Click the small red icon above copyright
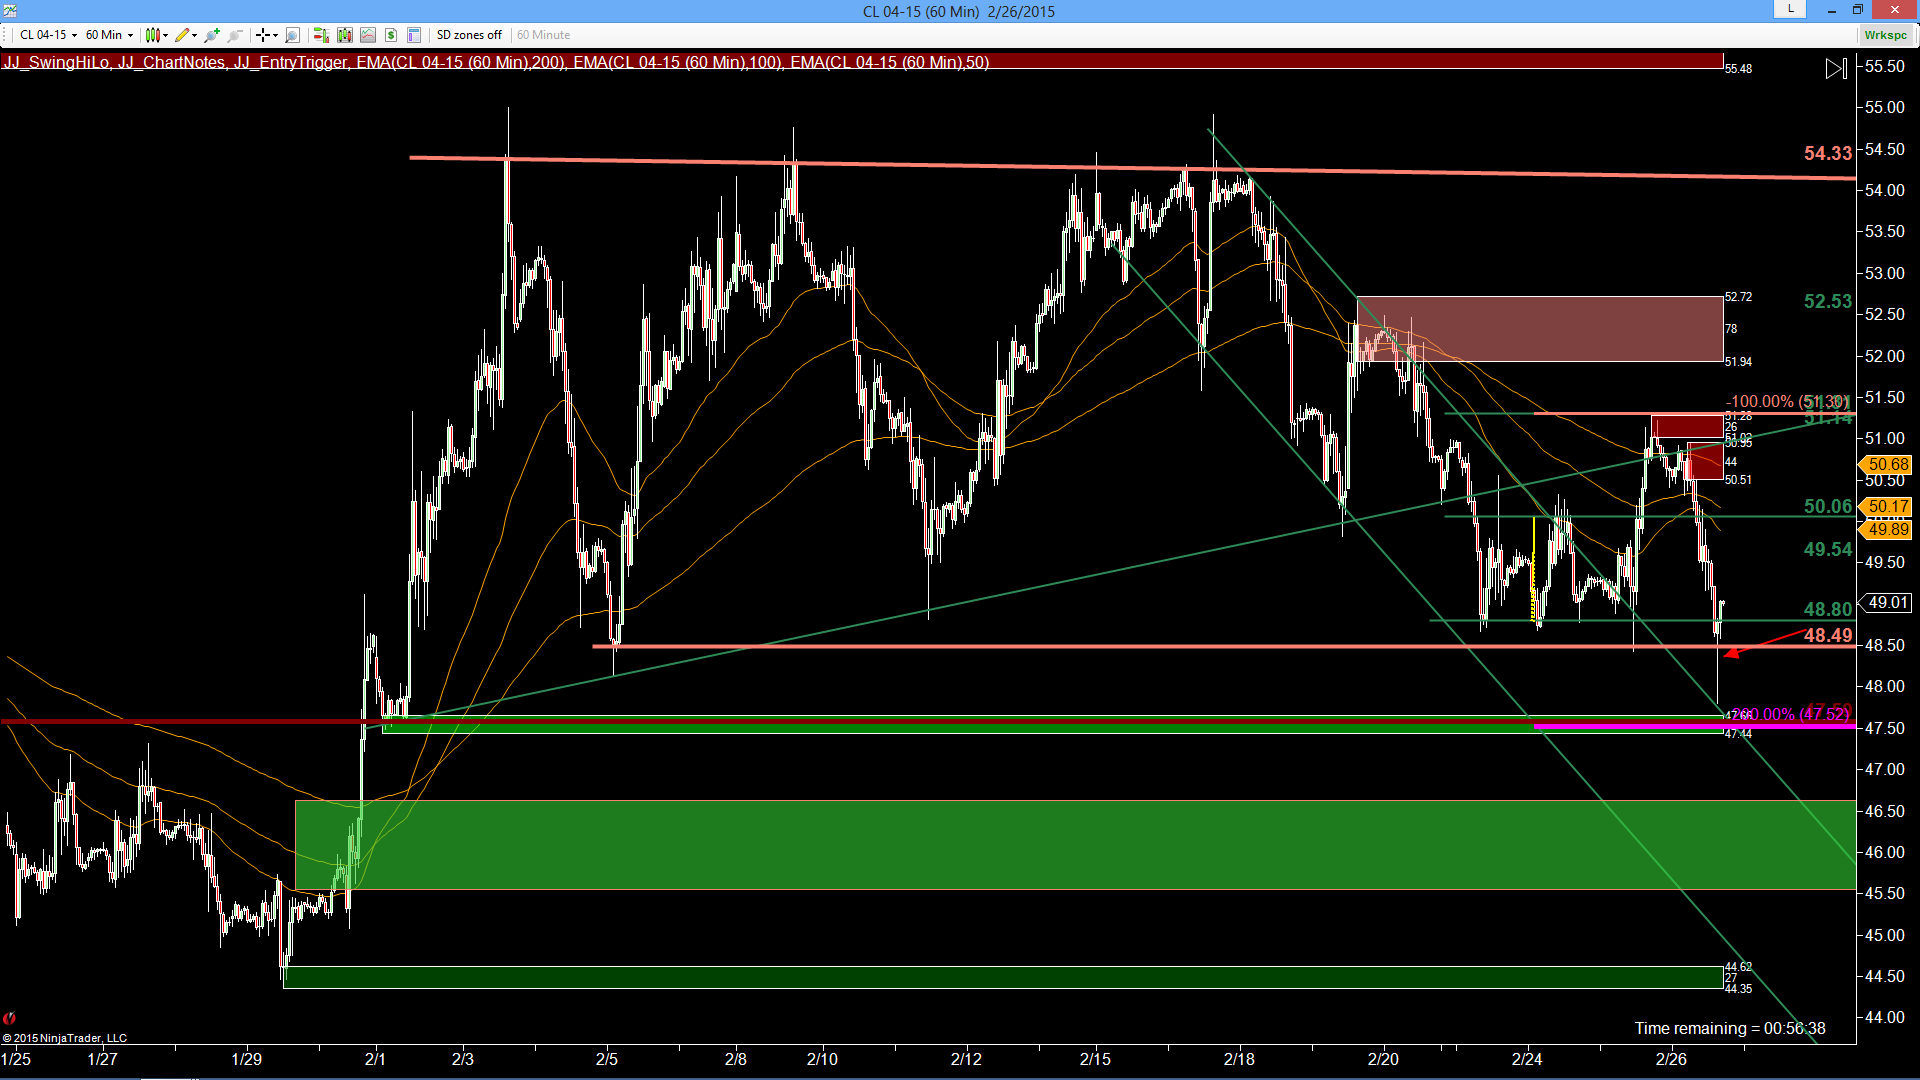This screenshot has width=1920, height=1080. [9, 1018]
